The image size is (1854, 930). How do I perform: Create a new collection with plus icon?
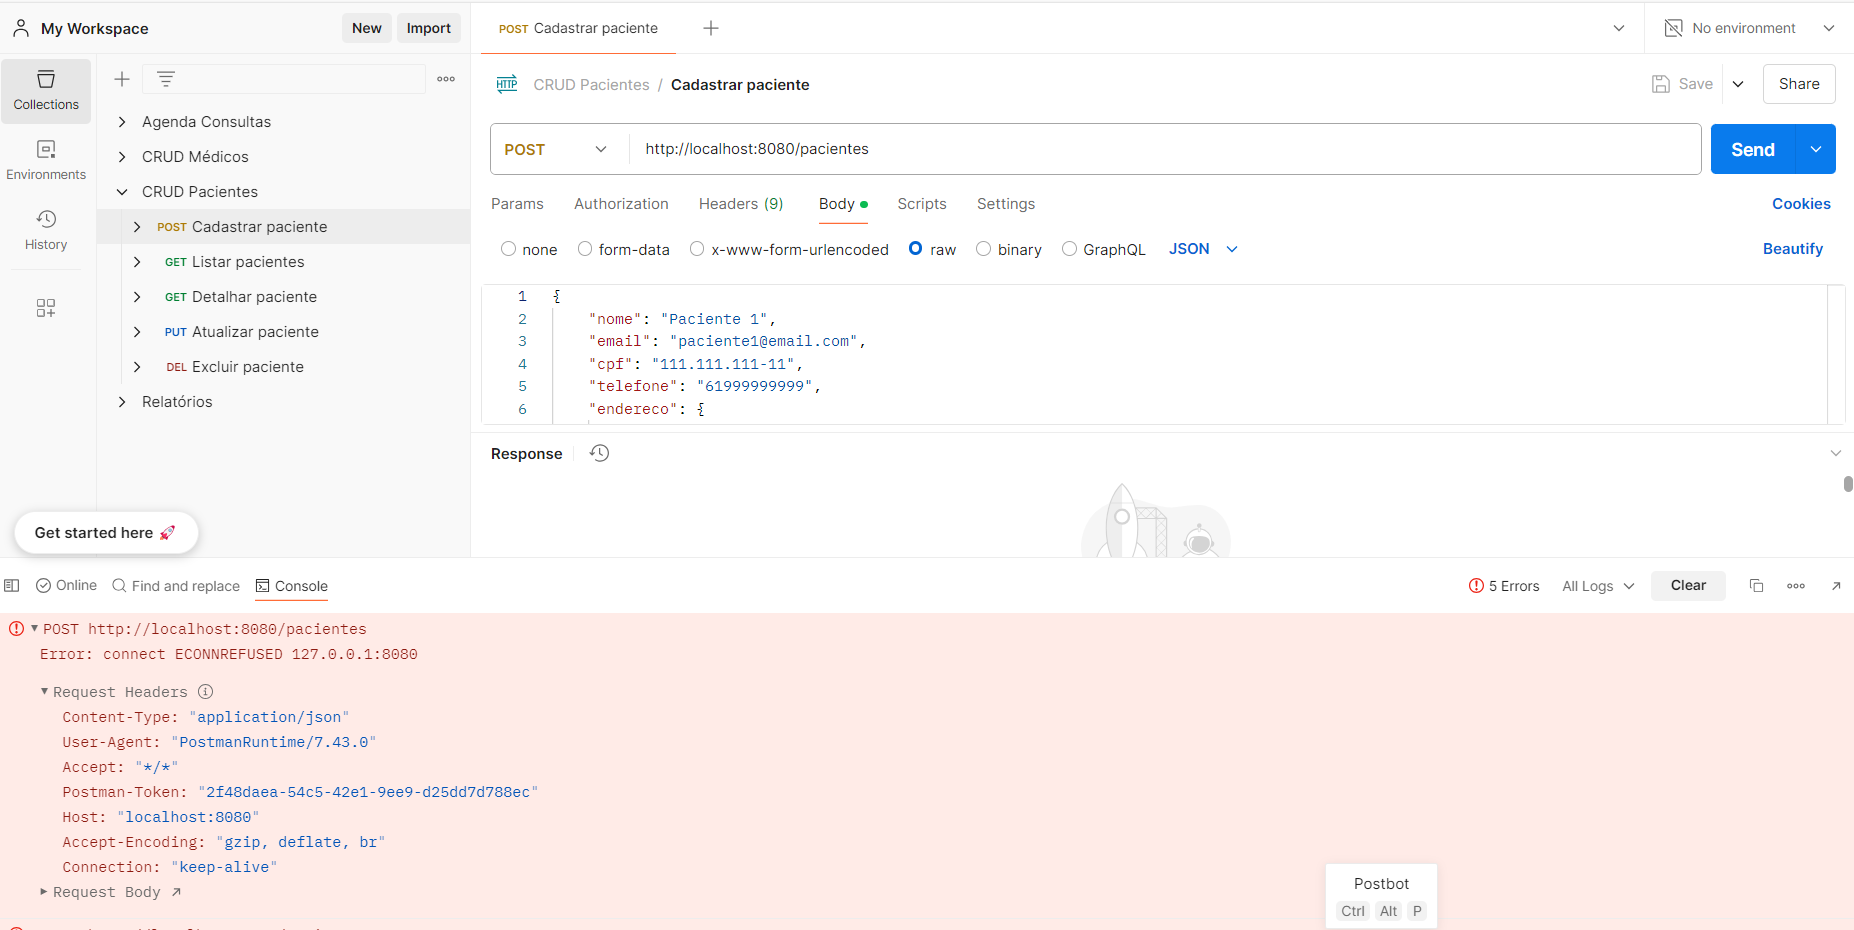(122, 79)
